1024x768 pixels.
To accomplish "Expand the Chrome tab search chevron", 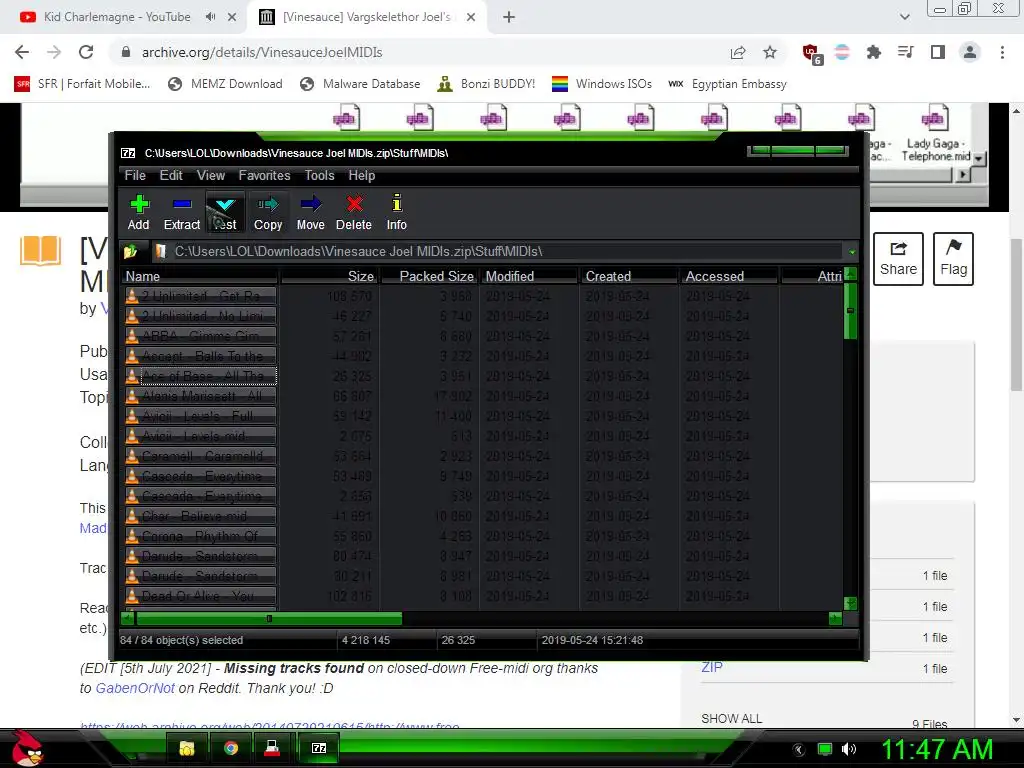I will coord(904,17).
